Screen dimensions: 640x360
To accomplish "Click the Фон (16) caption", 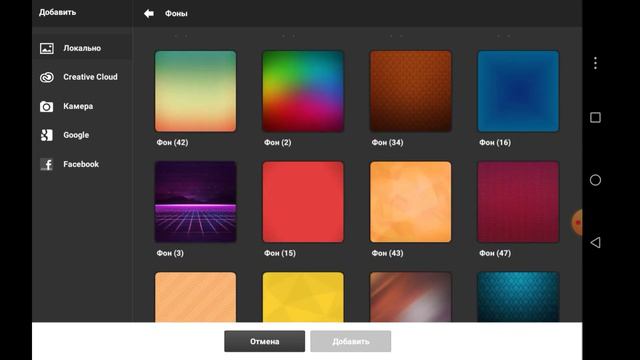I will coord(495,142).
